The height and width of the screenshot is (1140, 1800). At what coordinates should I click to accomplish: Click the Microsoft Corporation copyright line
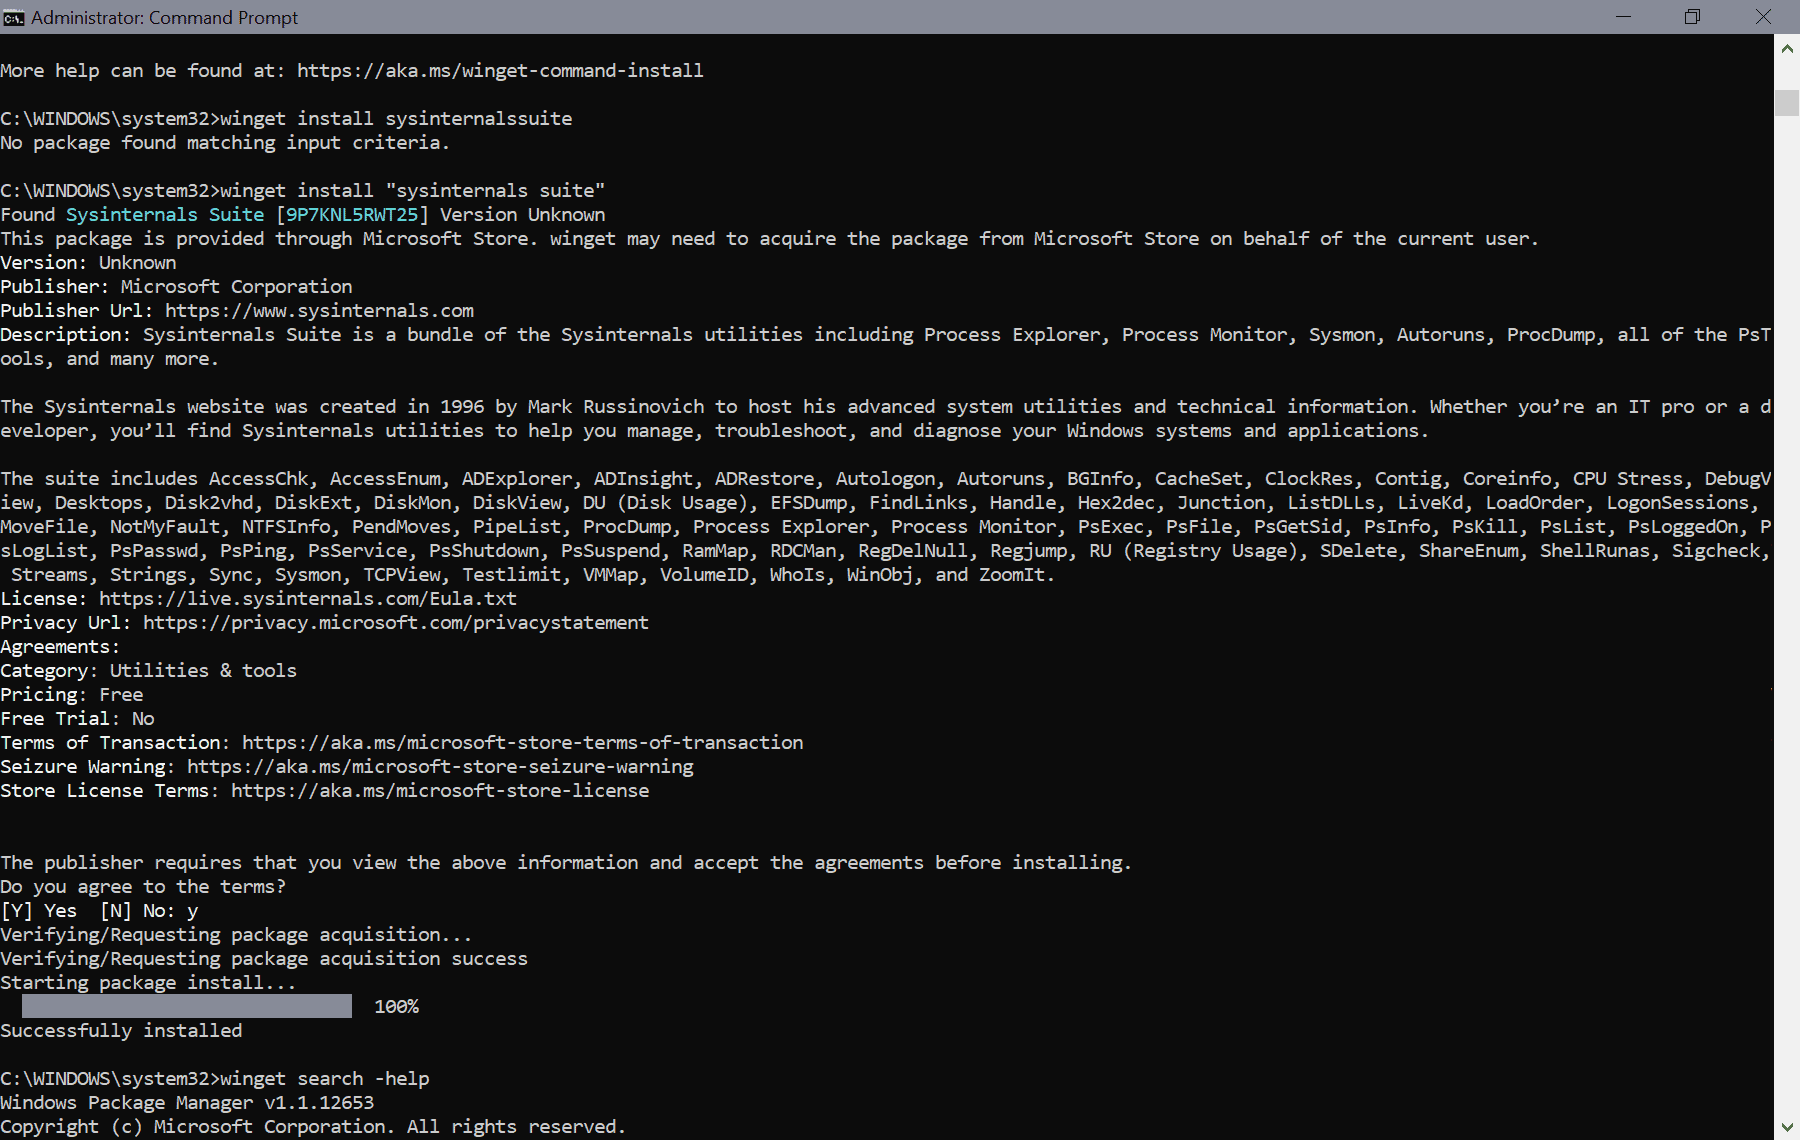pyautogui.click(x=313, y=1127)
